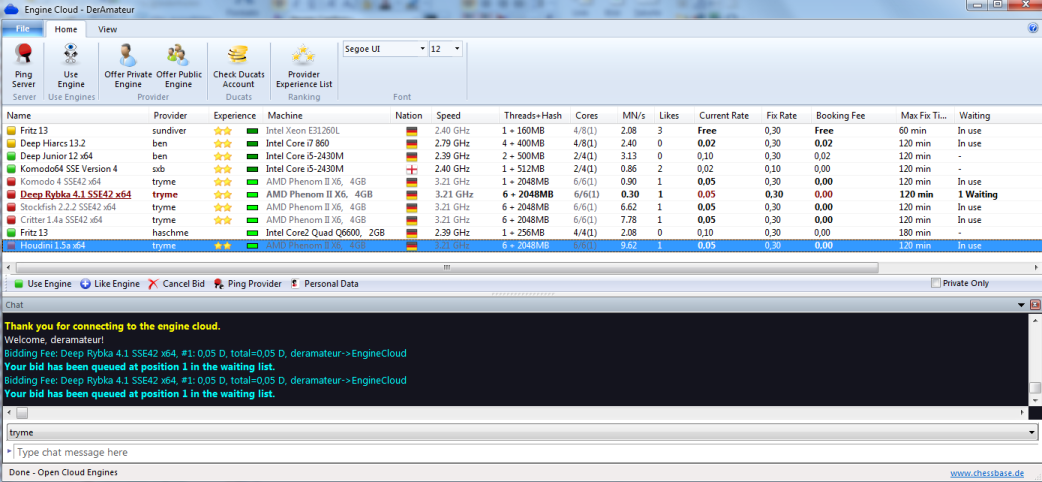1042x482 pixels.
Task: Click the Use Engine ribbon icon
Action: [x=70, y=66]
